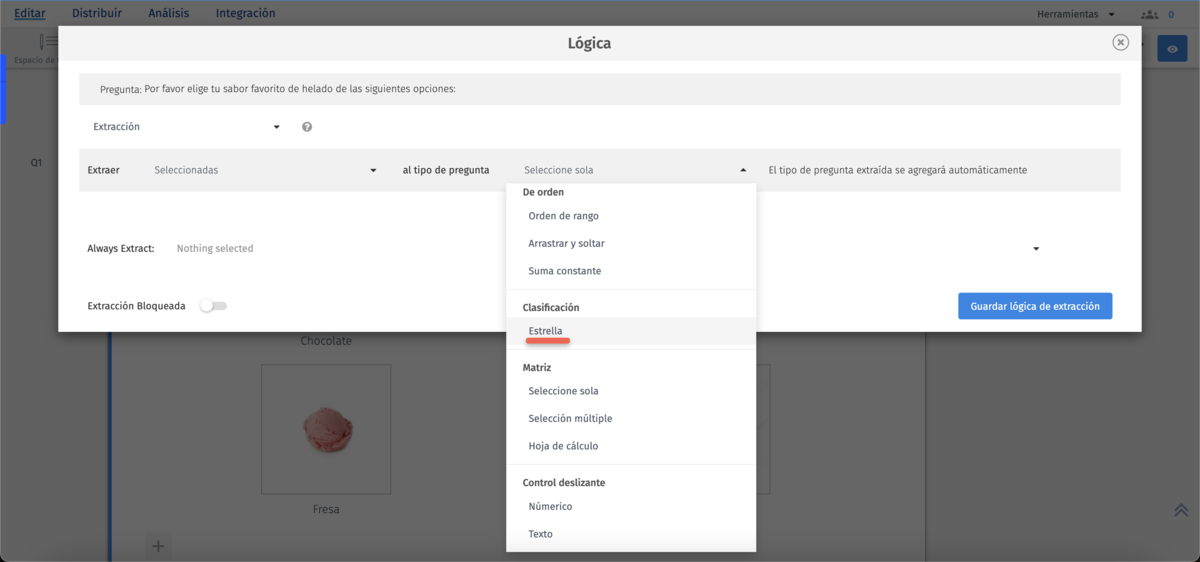The height and width of the screenshot is (562, 1200).
Task: Open the Extracción help question mark icon
Action: click(307, 127)
